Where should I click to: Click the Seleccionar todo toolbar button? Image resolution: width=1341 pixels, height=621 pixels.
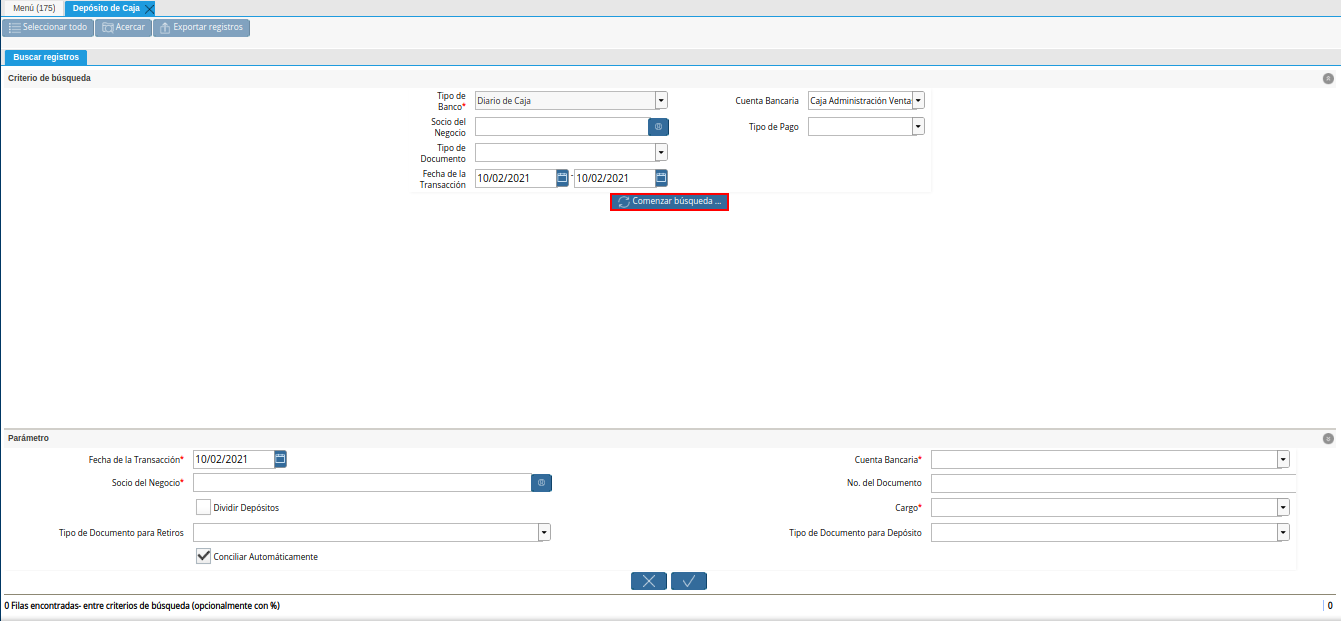click(47, 27)
